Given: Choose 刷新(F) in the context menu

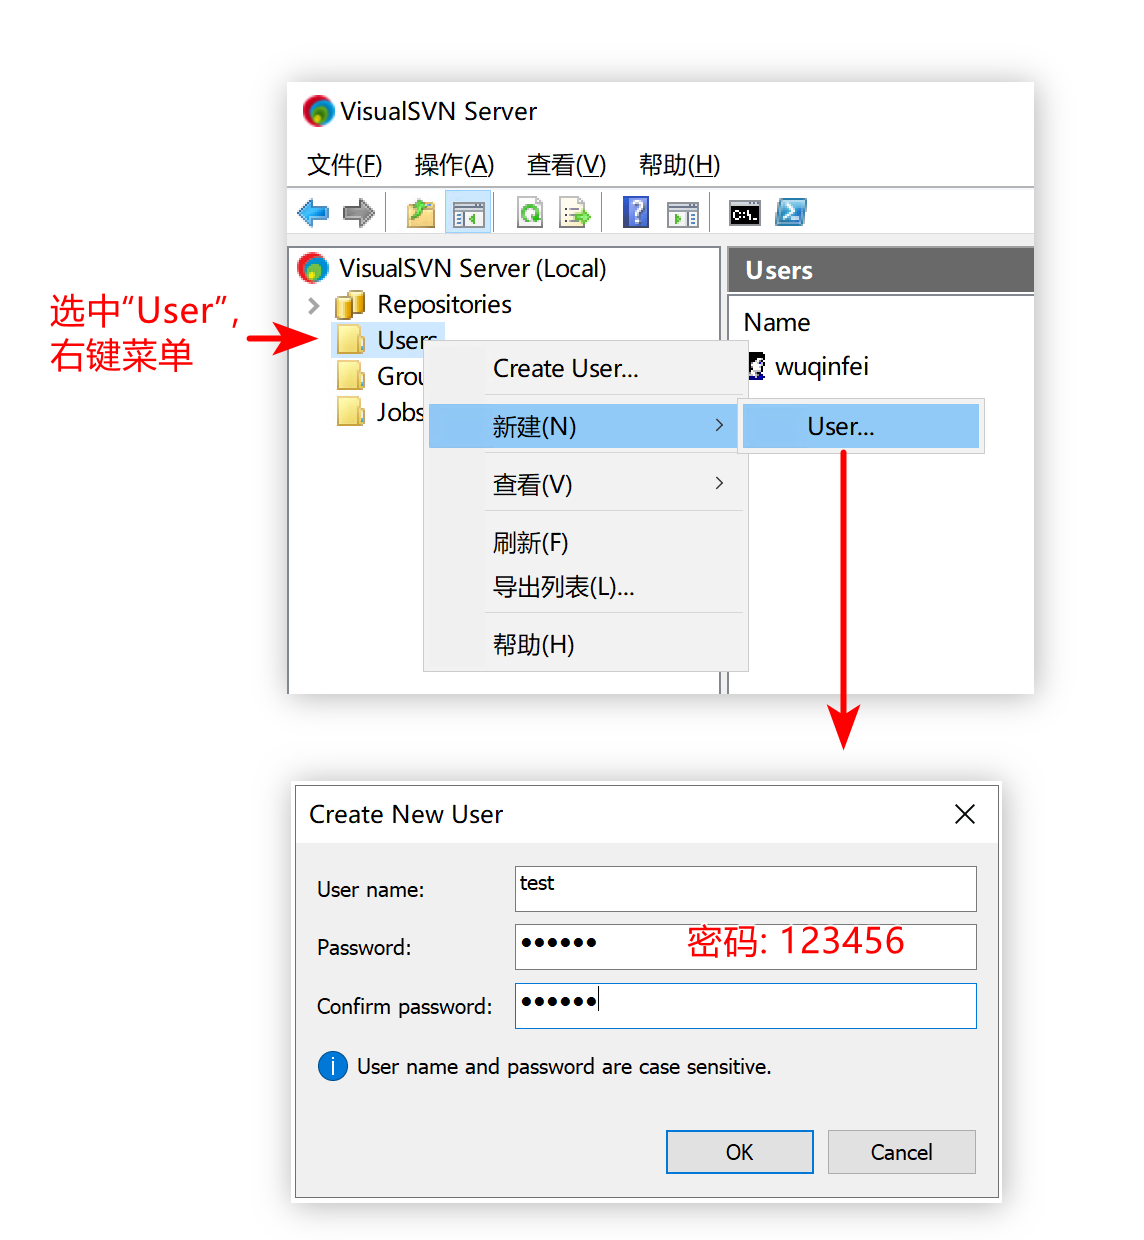Looking at the screenshot, I should click(x=585, y=542).
